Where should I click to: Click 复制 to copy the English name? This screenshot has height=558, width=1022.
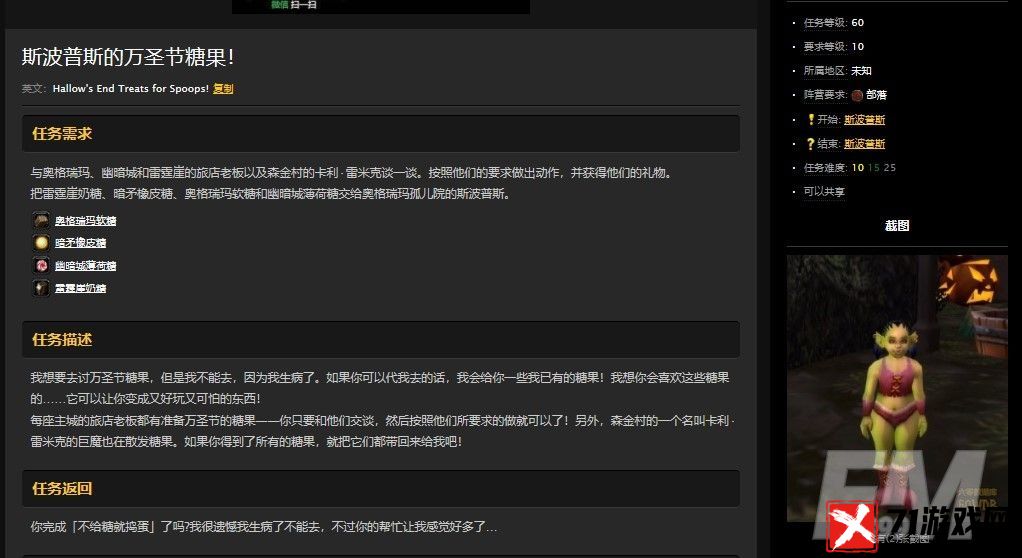pyautogui.click(x=223, y=89)
